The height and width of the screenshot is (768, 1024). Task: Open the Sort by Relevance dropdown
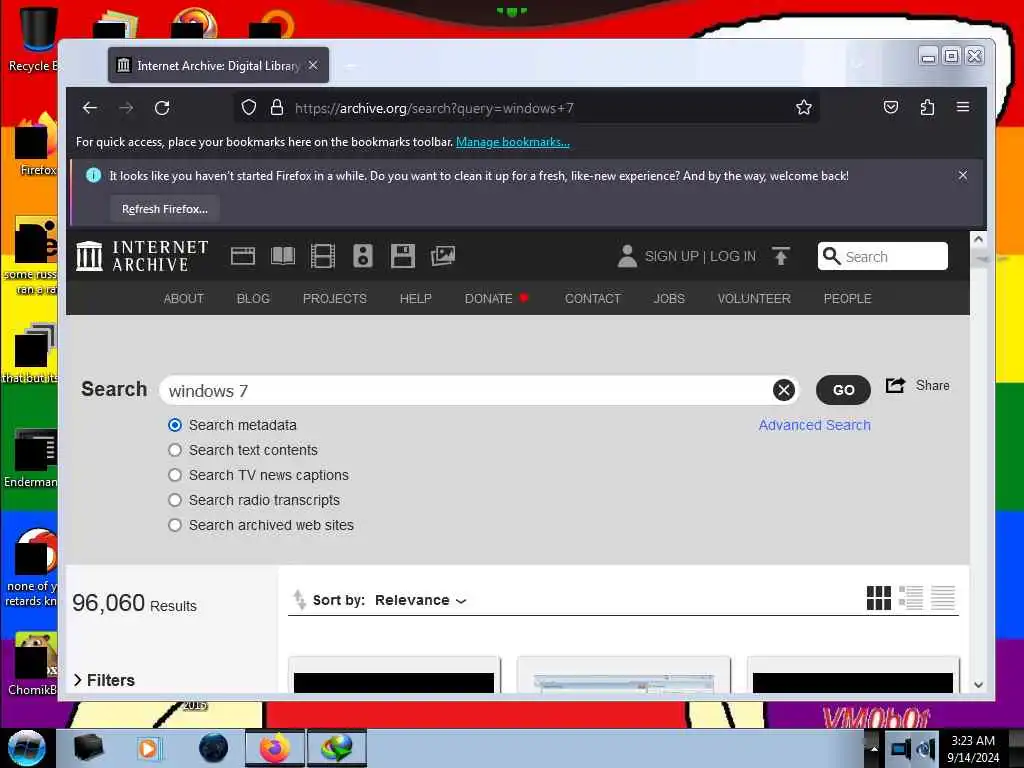[x=421, y=600]
